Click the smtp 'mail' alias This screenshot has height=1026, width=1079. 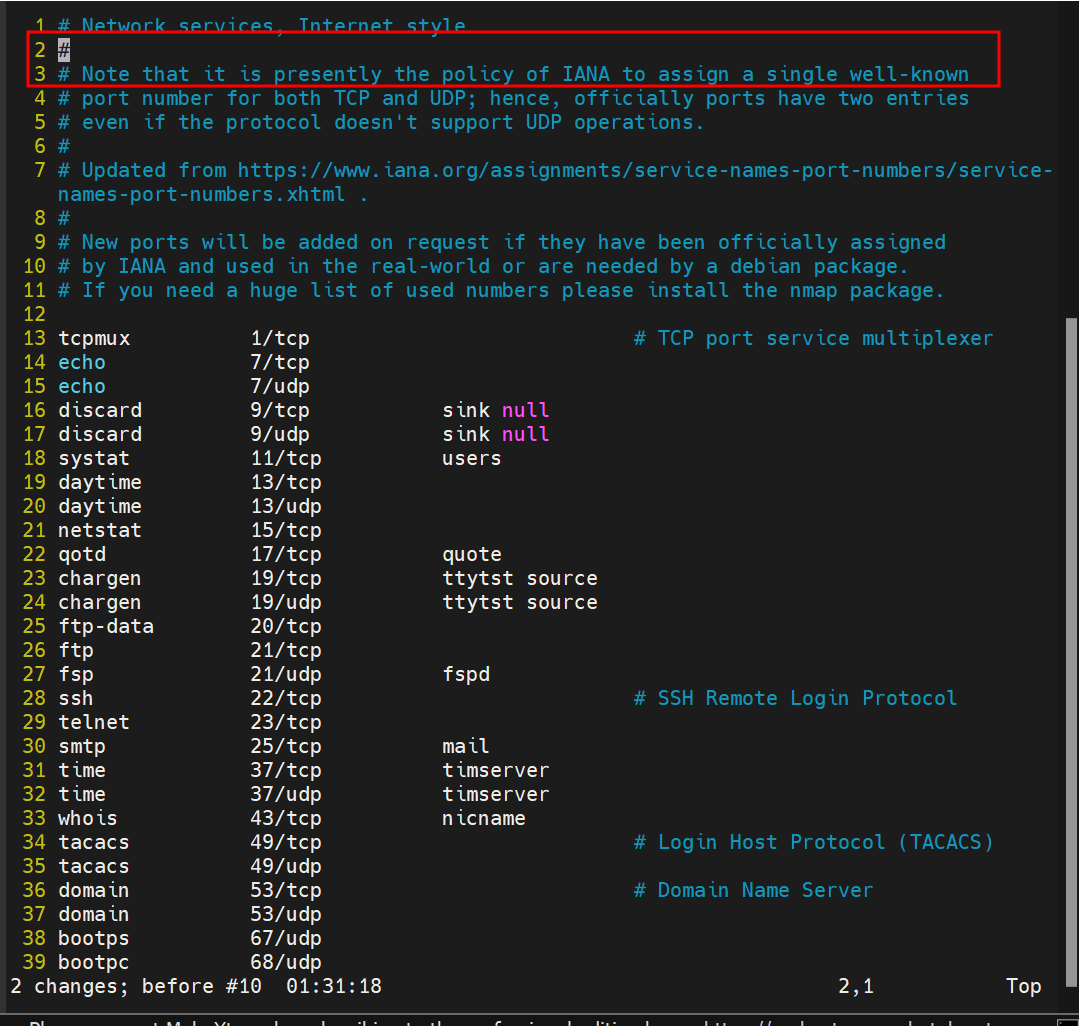[466, 746]
